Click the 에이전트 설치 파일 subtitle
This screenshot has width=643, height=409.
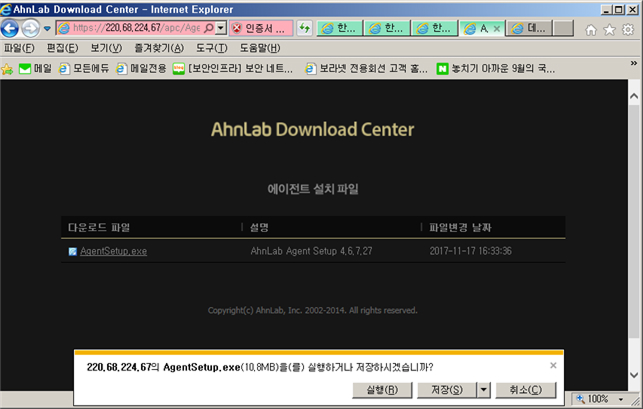pos(313,189)
